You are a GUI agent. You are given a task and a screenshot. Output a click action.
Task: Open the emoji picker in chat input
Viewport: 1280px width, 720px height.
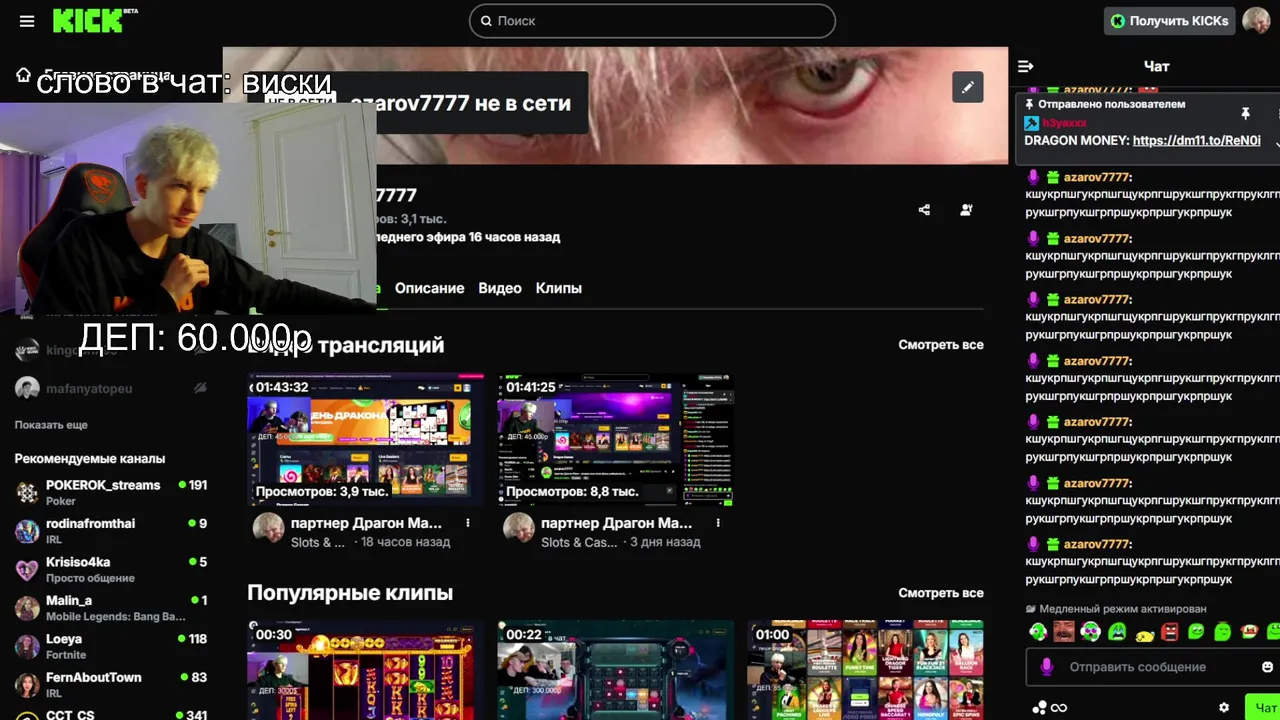tap(1267, 667)
